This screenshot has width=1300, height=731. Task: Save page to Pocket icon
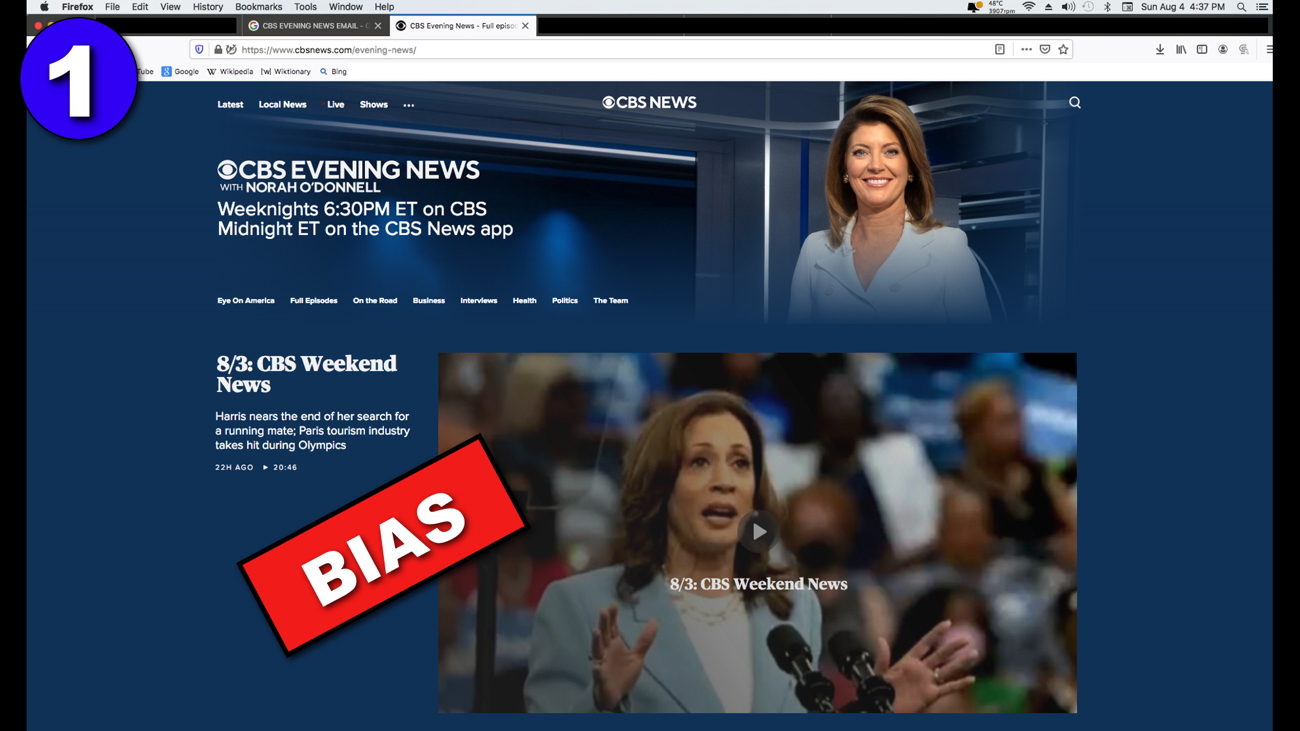[1045, 49]
